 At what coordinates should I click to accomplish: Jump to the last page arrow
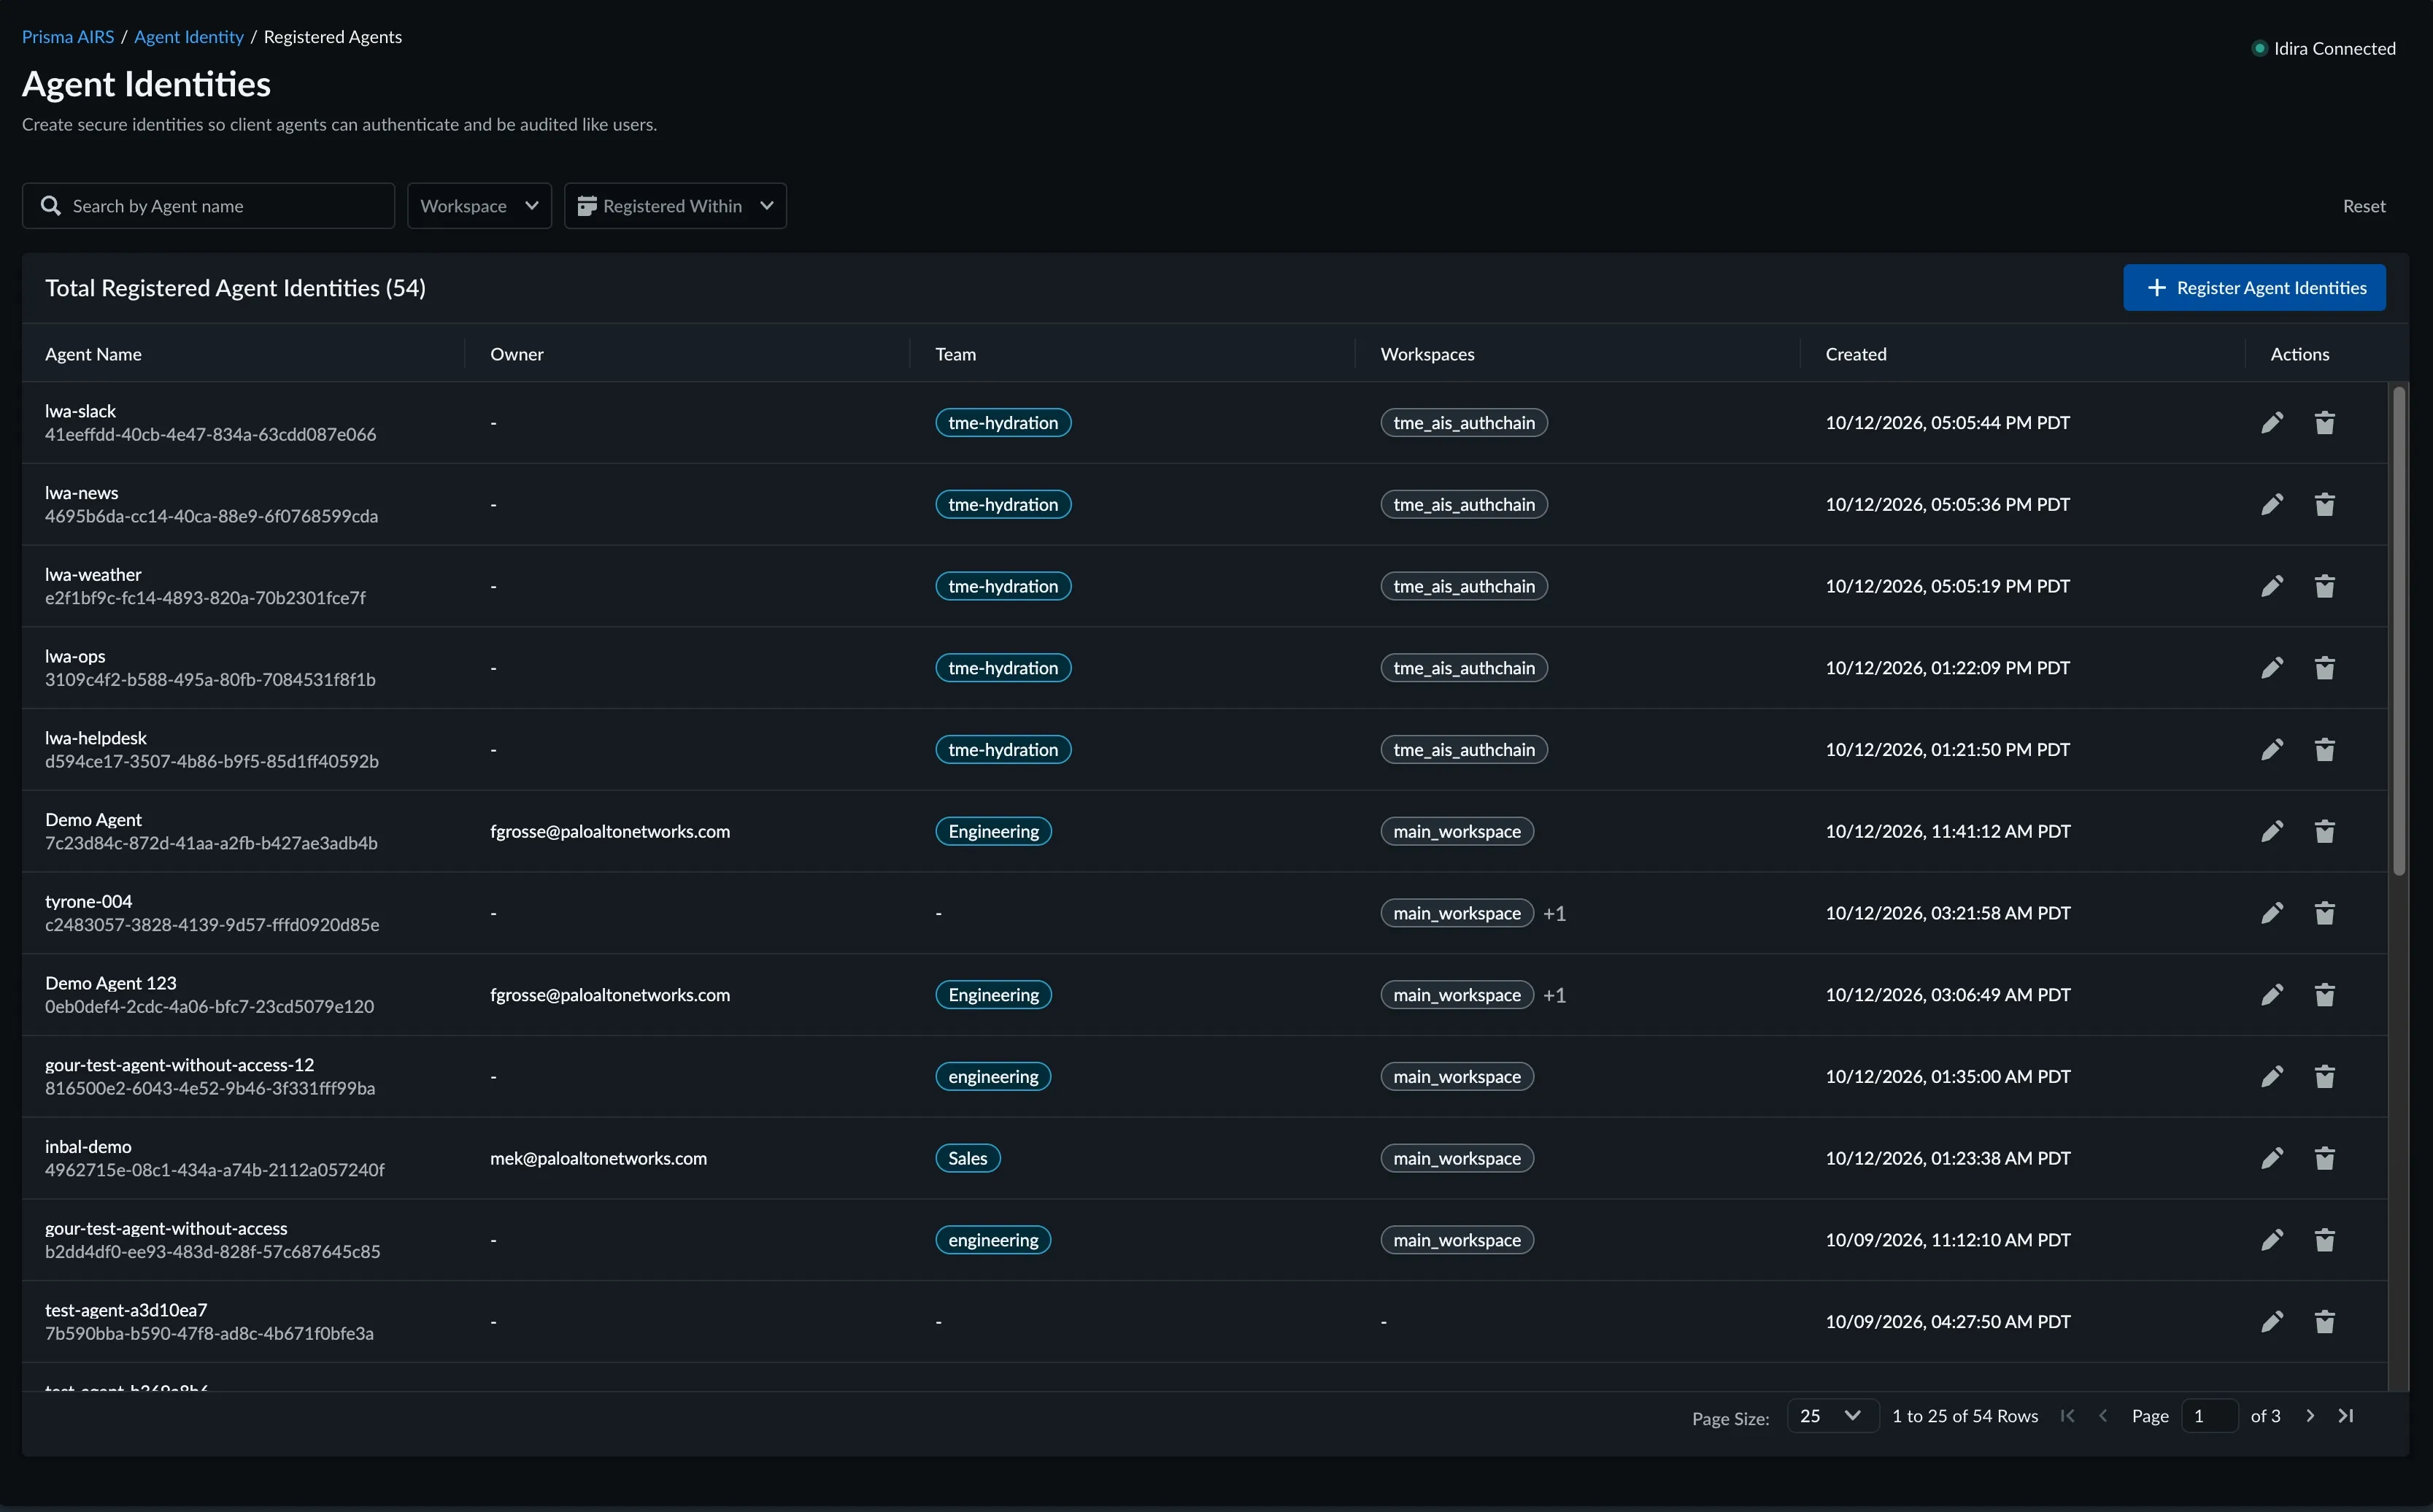pyautogui.click(x=2346, y=1416)
